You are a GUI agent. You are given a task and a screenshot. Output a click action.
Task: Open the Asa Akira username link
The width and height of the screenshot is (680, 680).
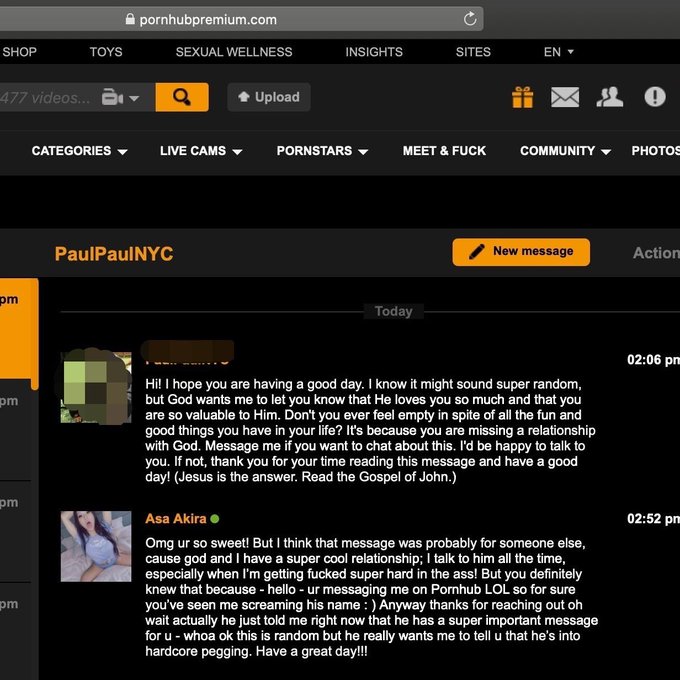pyautogui.click(x=176, y=519)
